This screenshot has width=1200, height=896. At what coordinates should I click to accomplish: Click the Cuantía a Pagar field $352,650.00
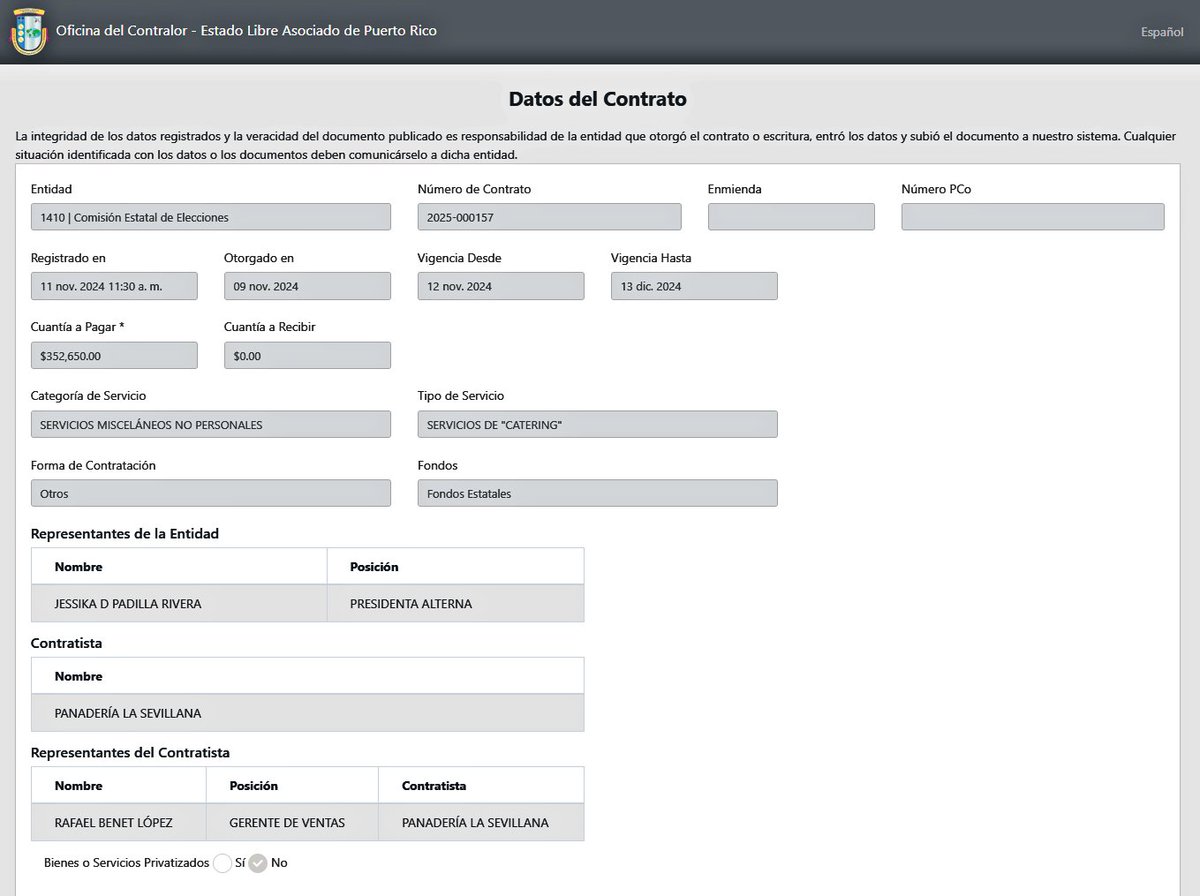pyautogui.click(x=114, y=355)
